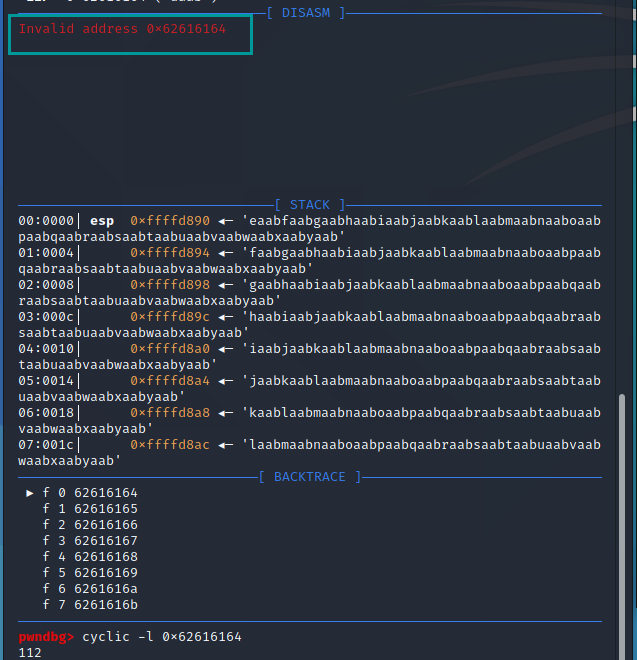Click the stack offset label 01:0004
The width and height of the screenshot is (637, 660).
46,253
